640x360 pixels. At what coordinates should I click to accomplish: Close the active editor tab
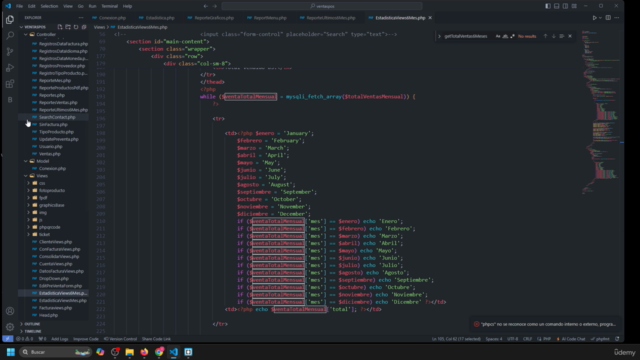coord(430,18)
